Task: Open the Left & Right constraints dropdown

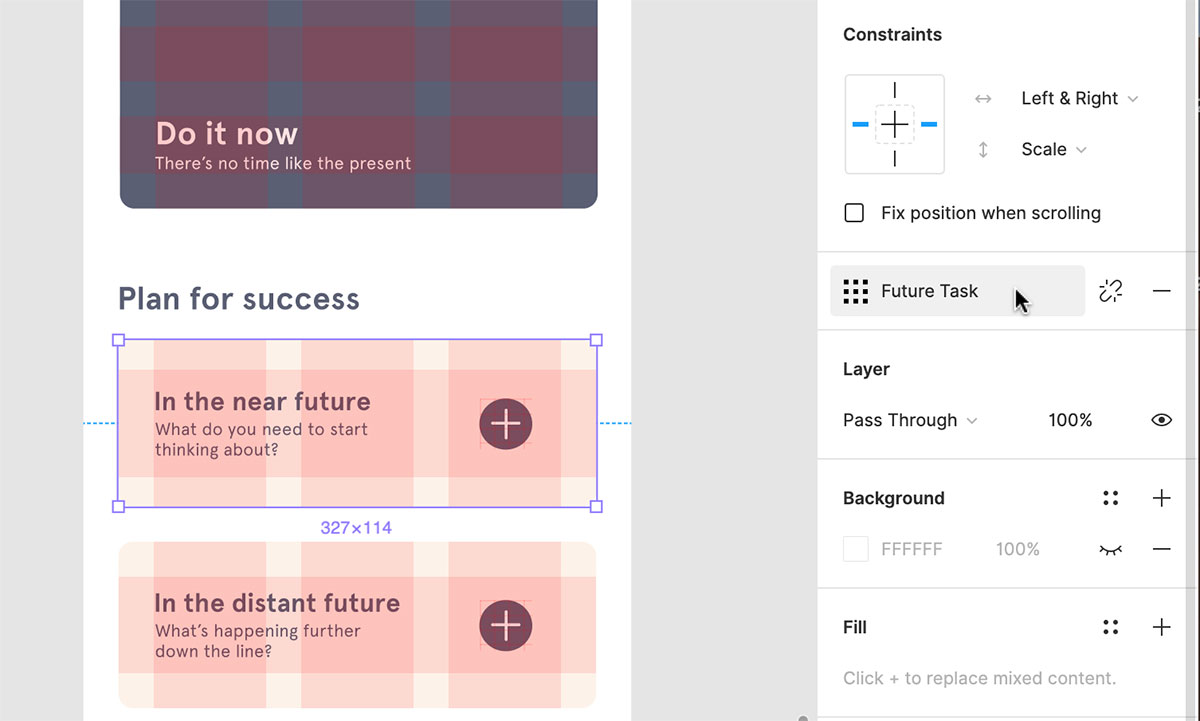Action: click(x=1079, y=98)
